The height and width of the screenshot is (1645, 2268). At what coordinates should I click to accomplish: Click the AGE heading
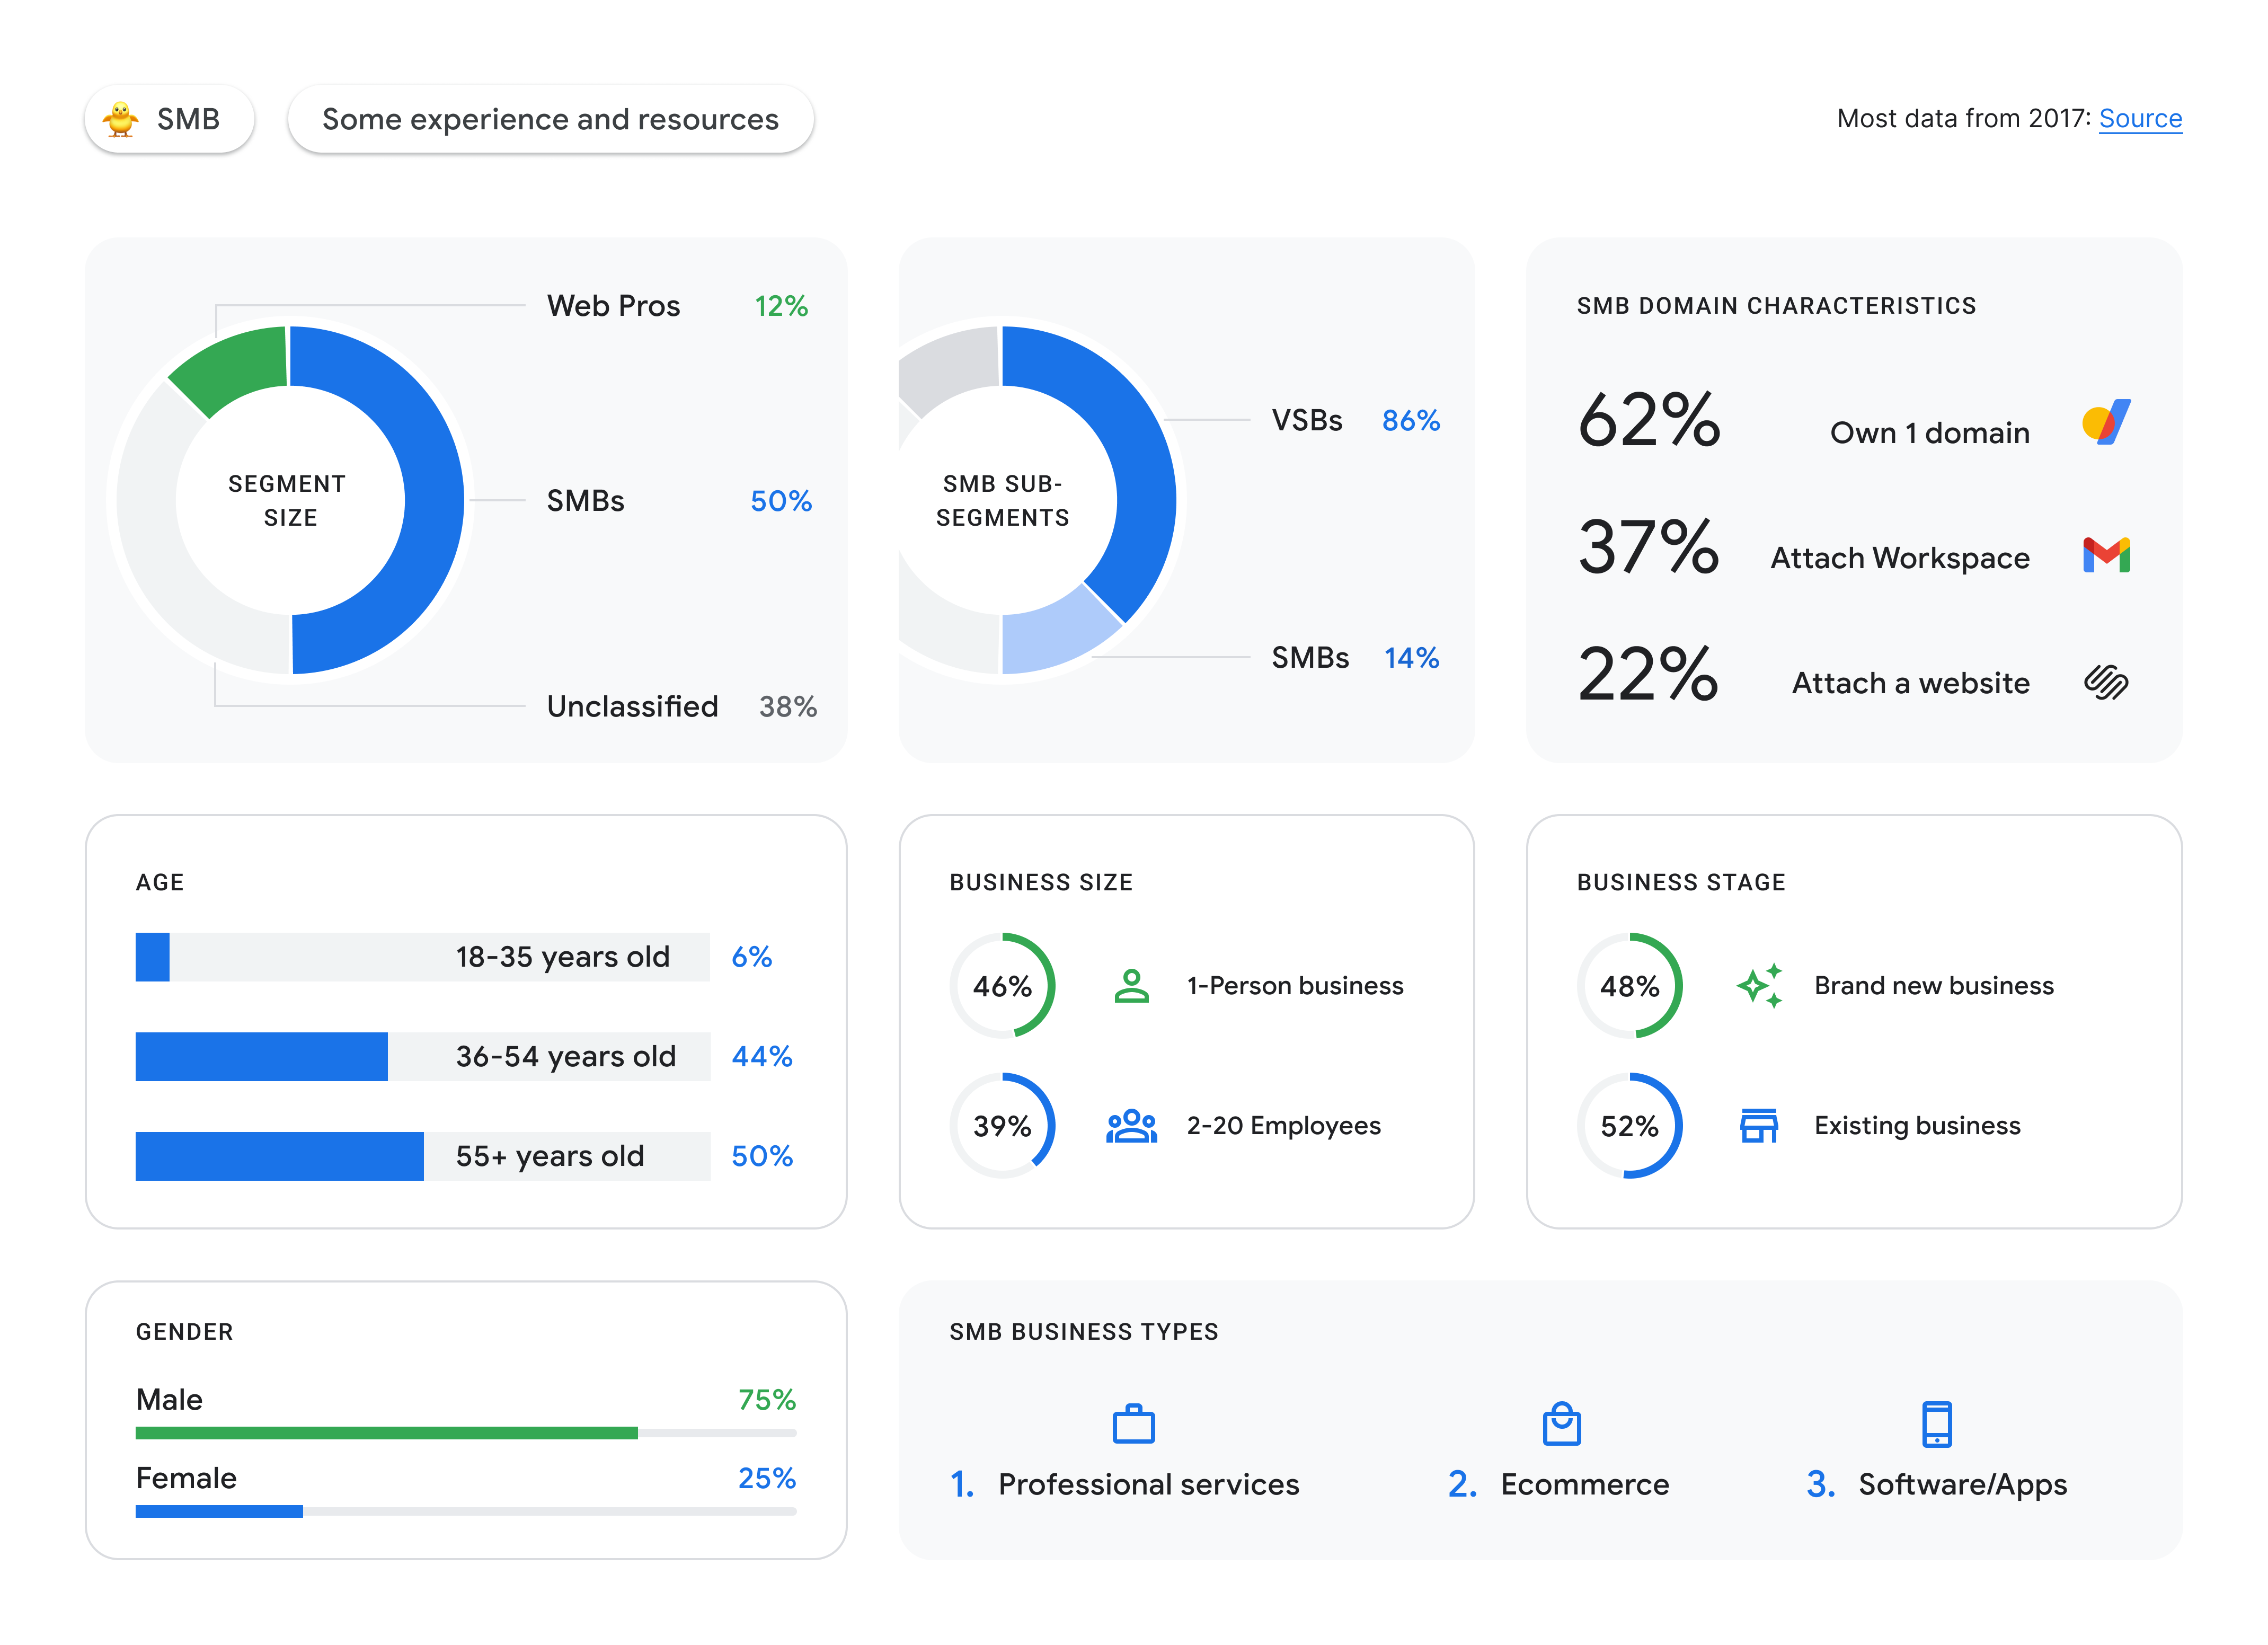(x=160, y=882)
